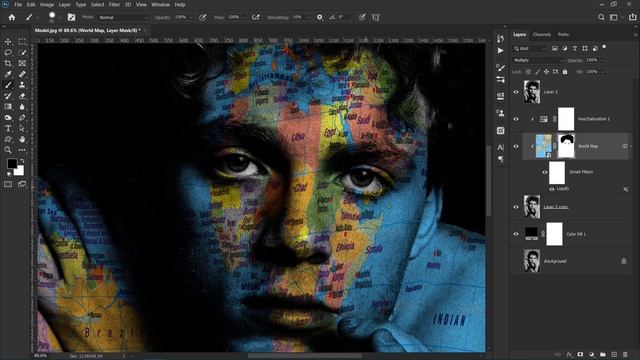Image resolution: width=640 pixels, height=360 pixels.
Task: Toggle airbrush build-up effect
Action: tap(256, 17)
